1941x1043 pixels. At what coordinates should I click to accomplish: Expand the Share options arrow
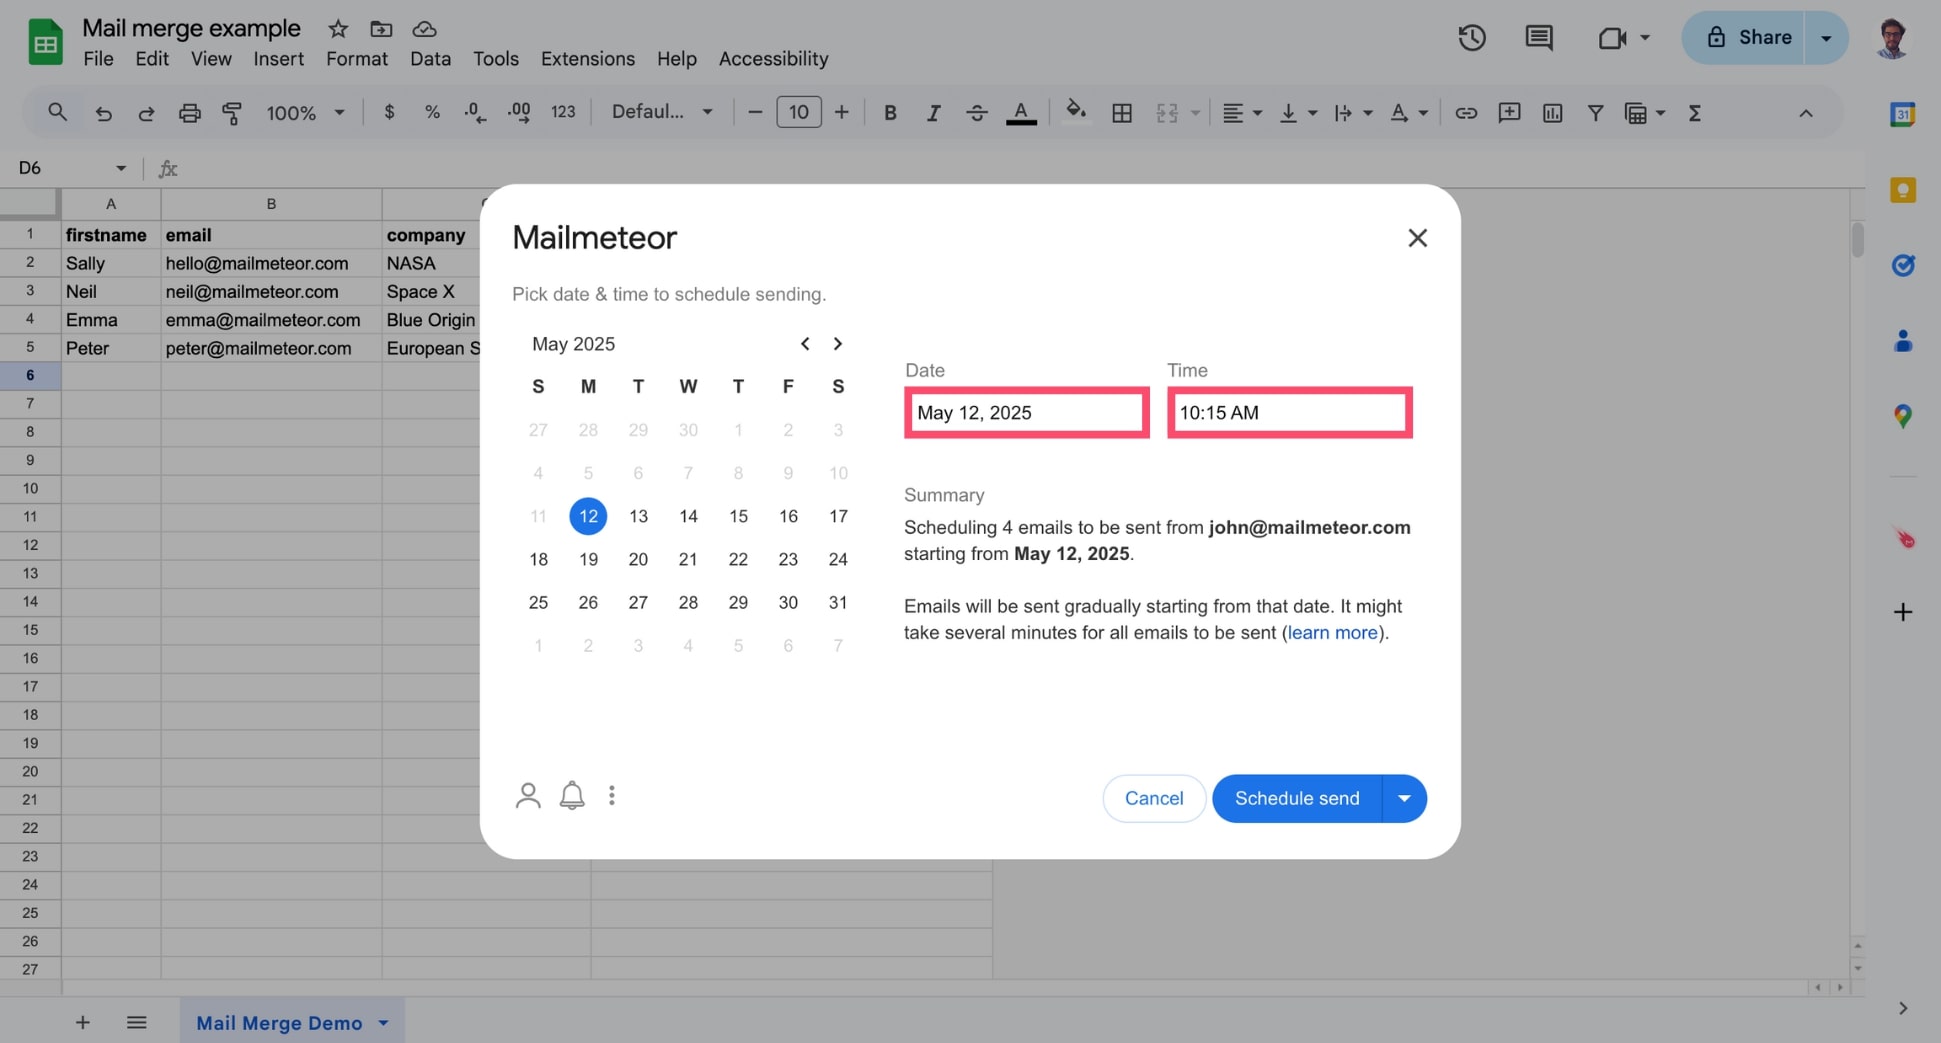(x=1826, y=38)
